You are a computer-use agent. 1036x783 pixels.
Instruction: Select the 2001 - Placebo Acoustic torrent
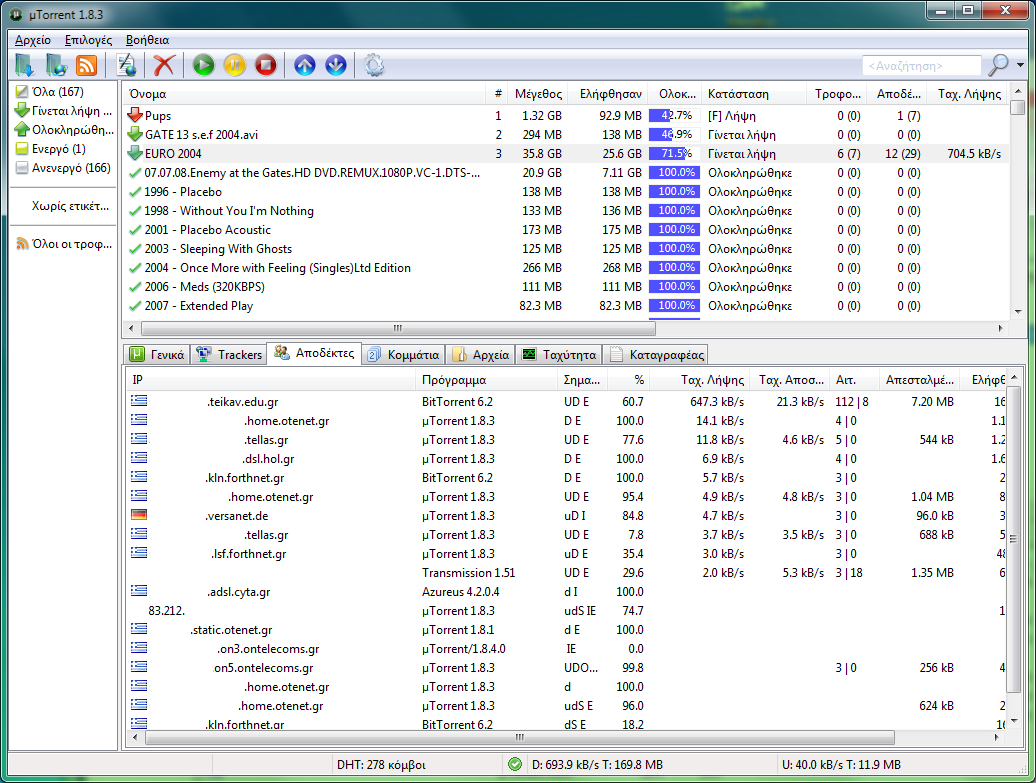(x=566, y=230)
